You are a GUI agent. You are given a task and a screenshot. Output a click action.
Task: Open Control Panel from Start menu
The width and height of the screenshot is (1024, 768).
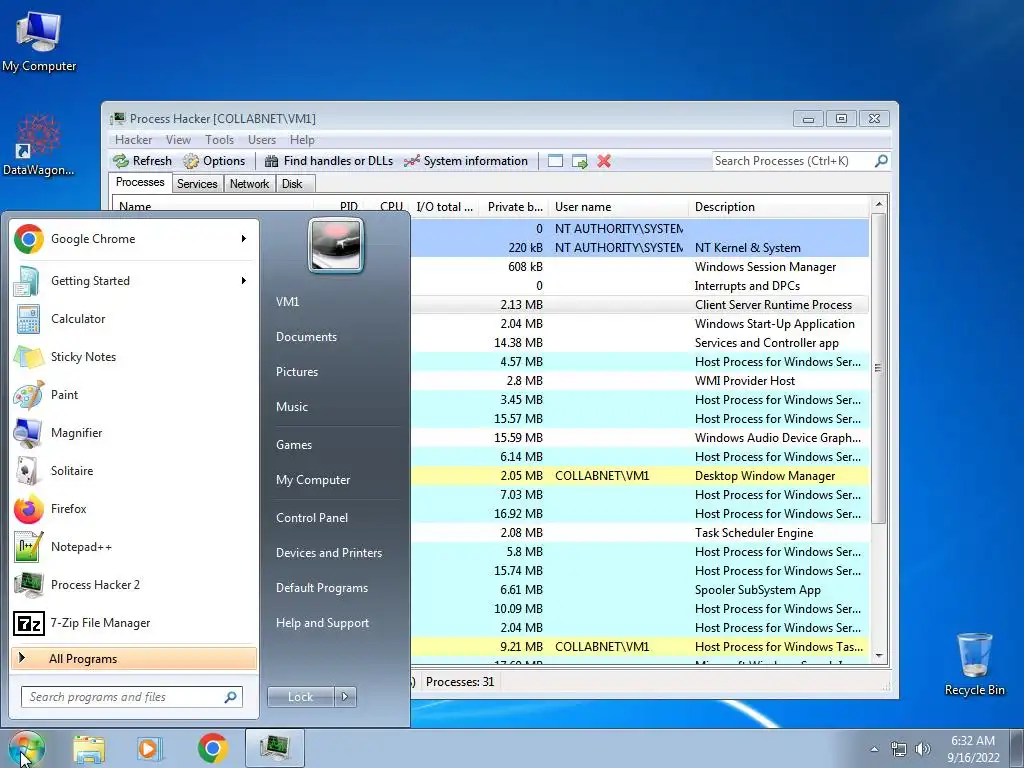tap(312, 518)
